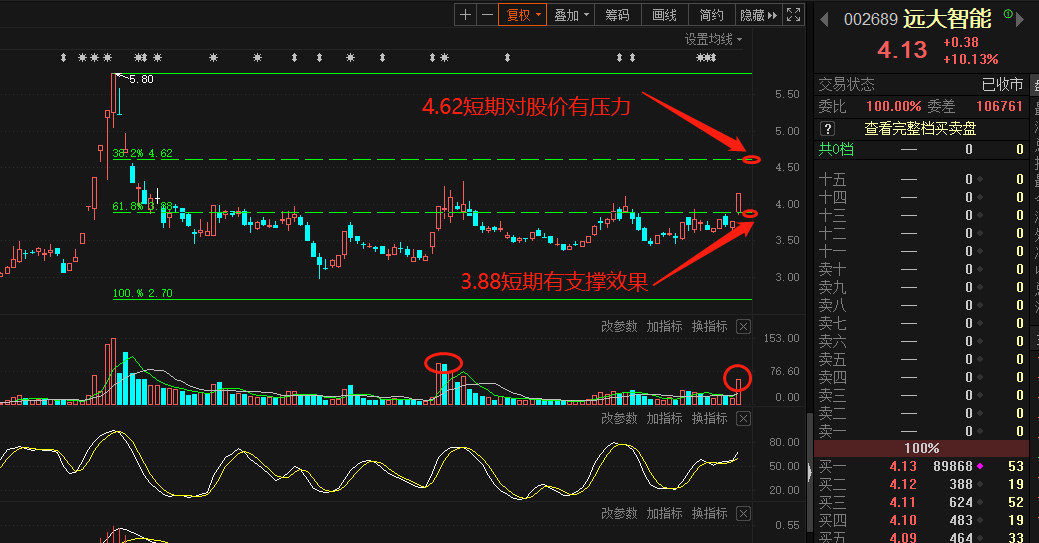The height and width of the screenshot is (543, 1039).
Task: Click 加指标 on bottom indicator panel
Action: 665,513
